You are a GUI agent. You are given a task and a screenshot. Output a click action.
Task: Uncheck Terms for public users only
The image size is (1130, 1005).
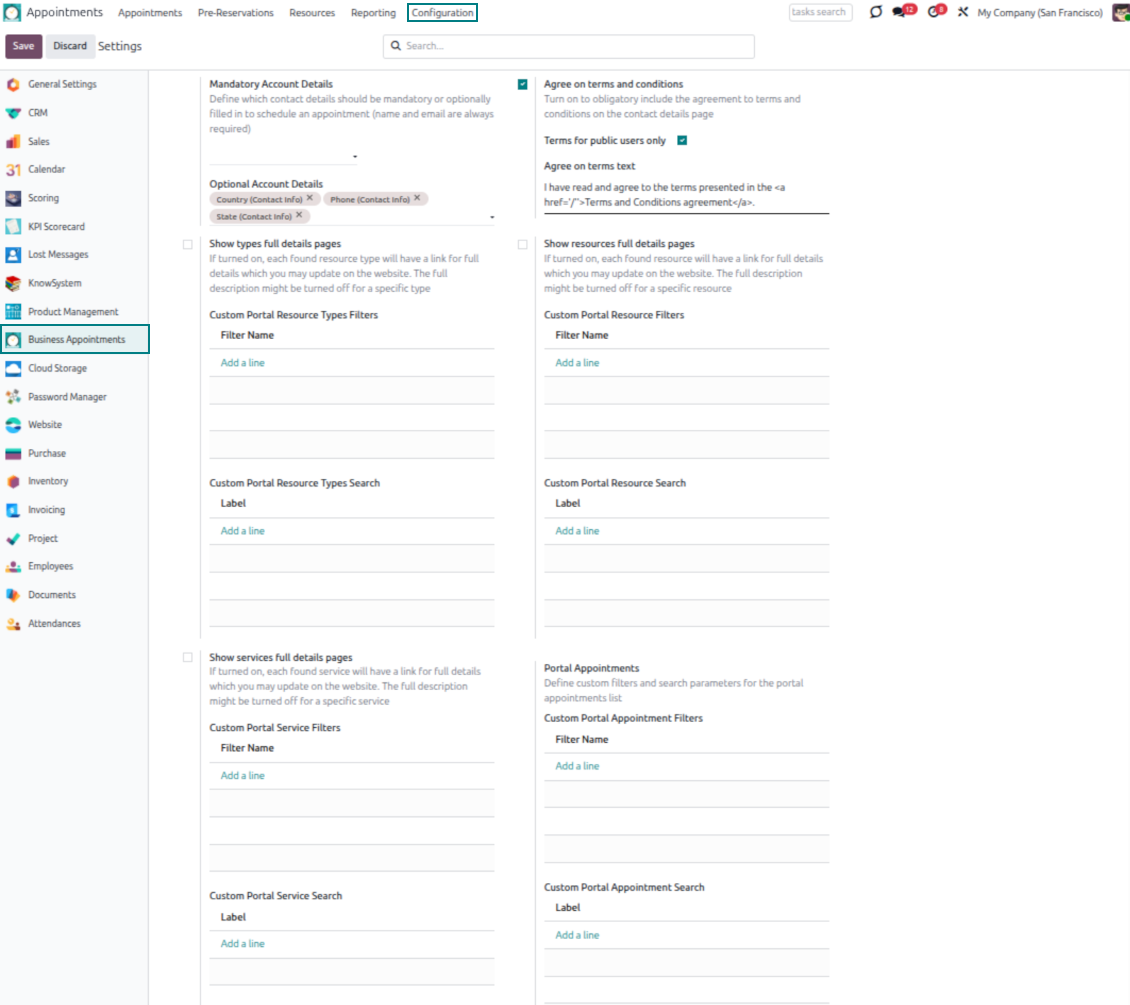[682, 141]
